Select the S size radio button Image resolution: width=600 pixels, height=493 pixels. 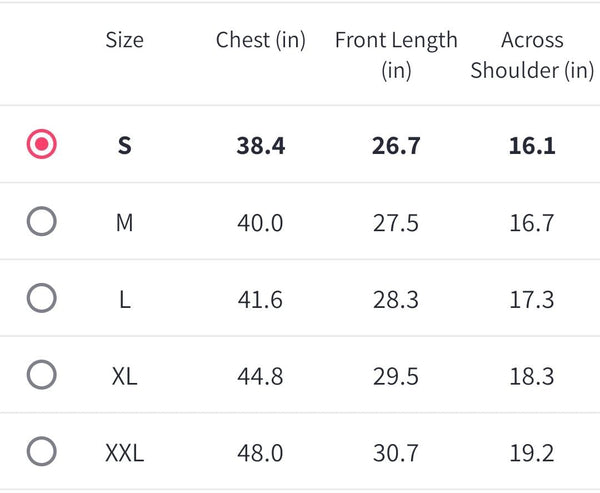tap(41, 145)
